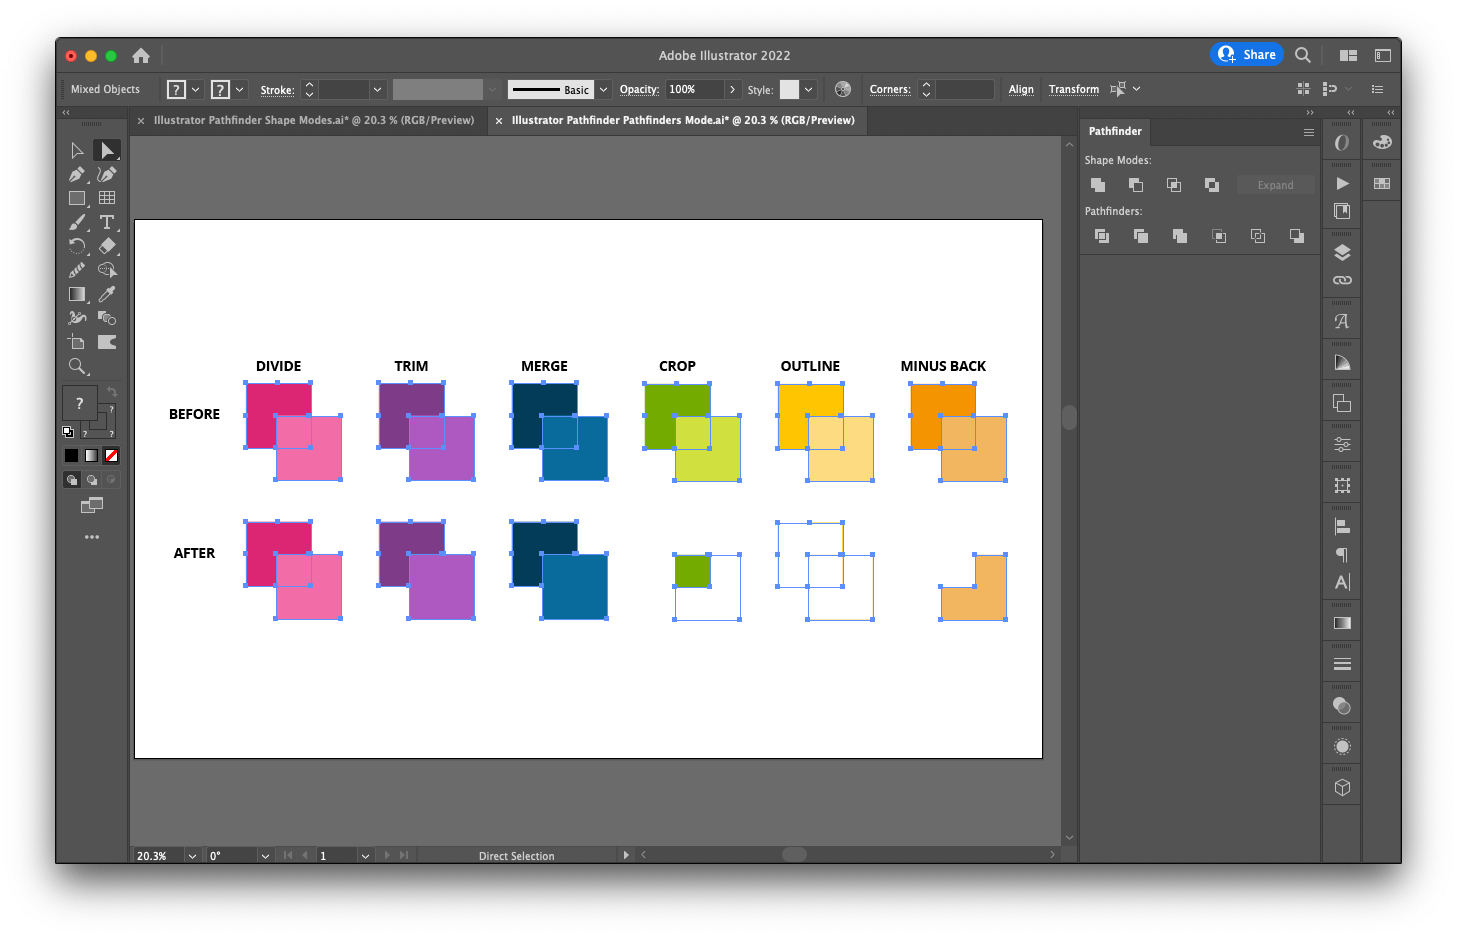Open the Basic brush definition dropdown
1457x937 pixels.
coord(603,89)
